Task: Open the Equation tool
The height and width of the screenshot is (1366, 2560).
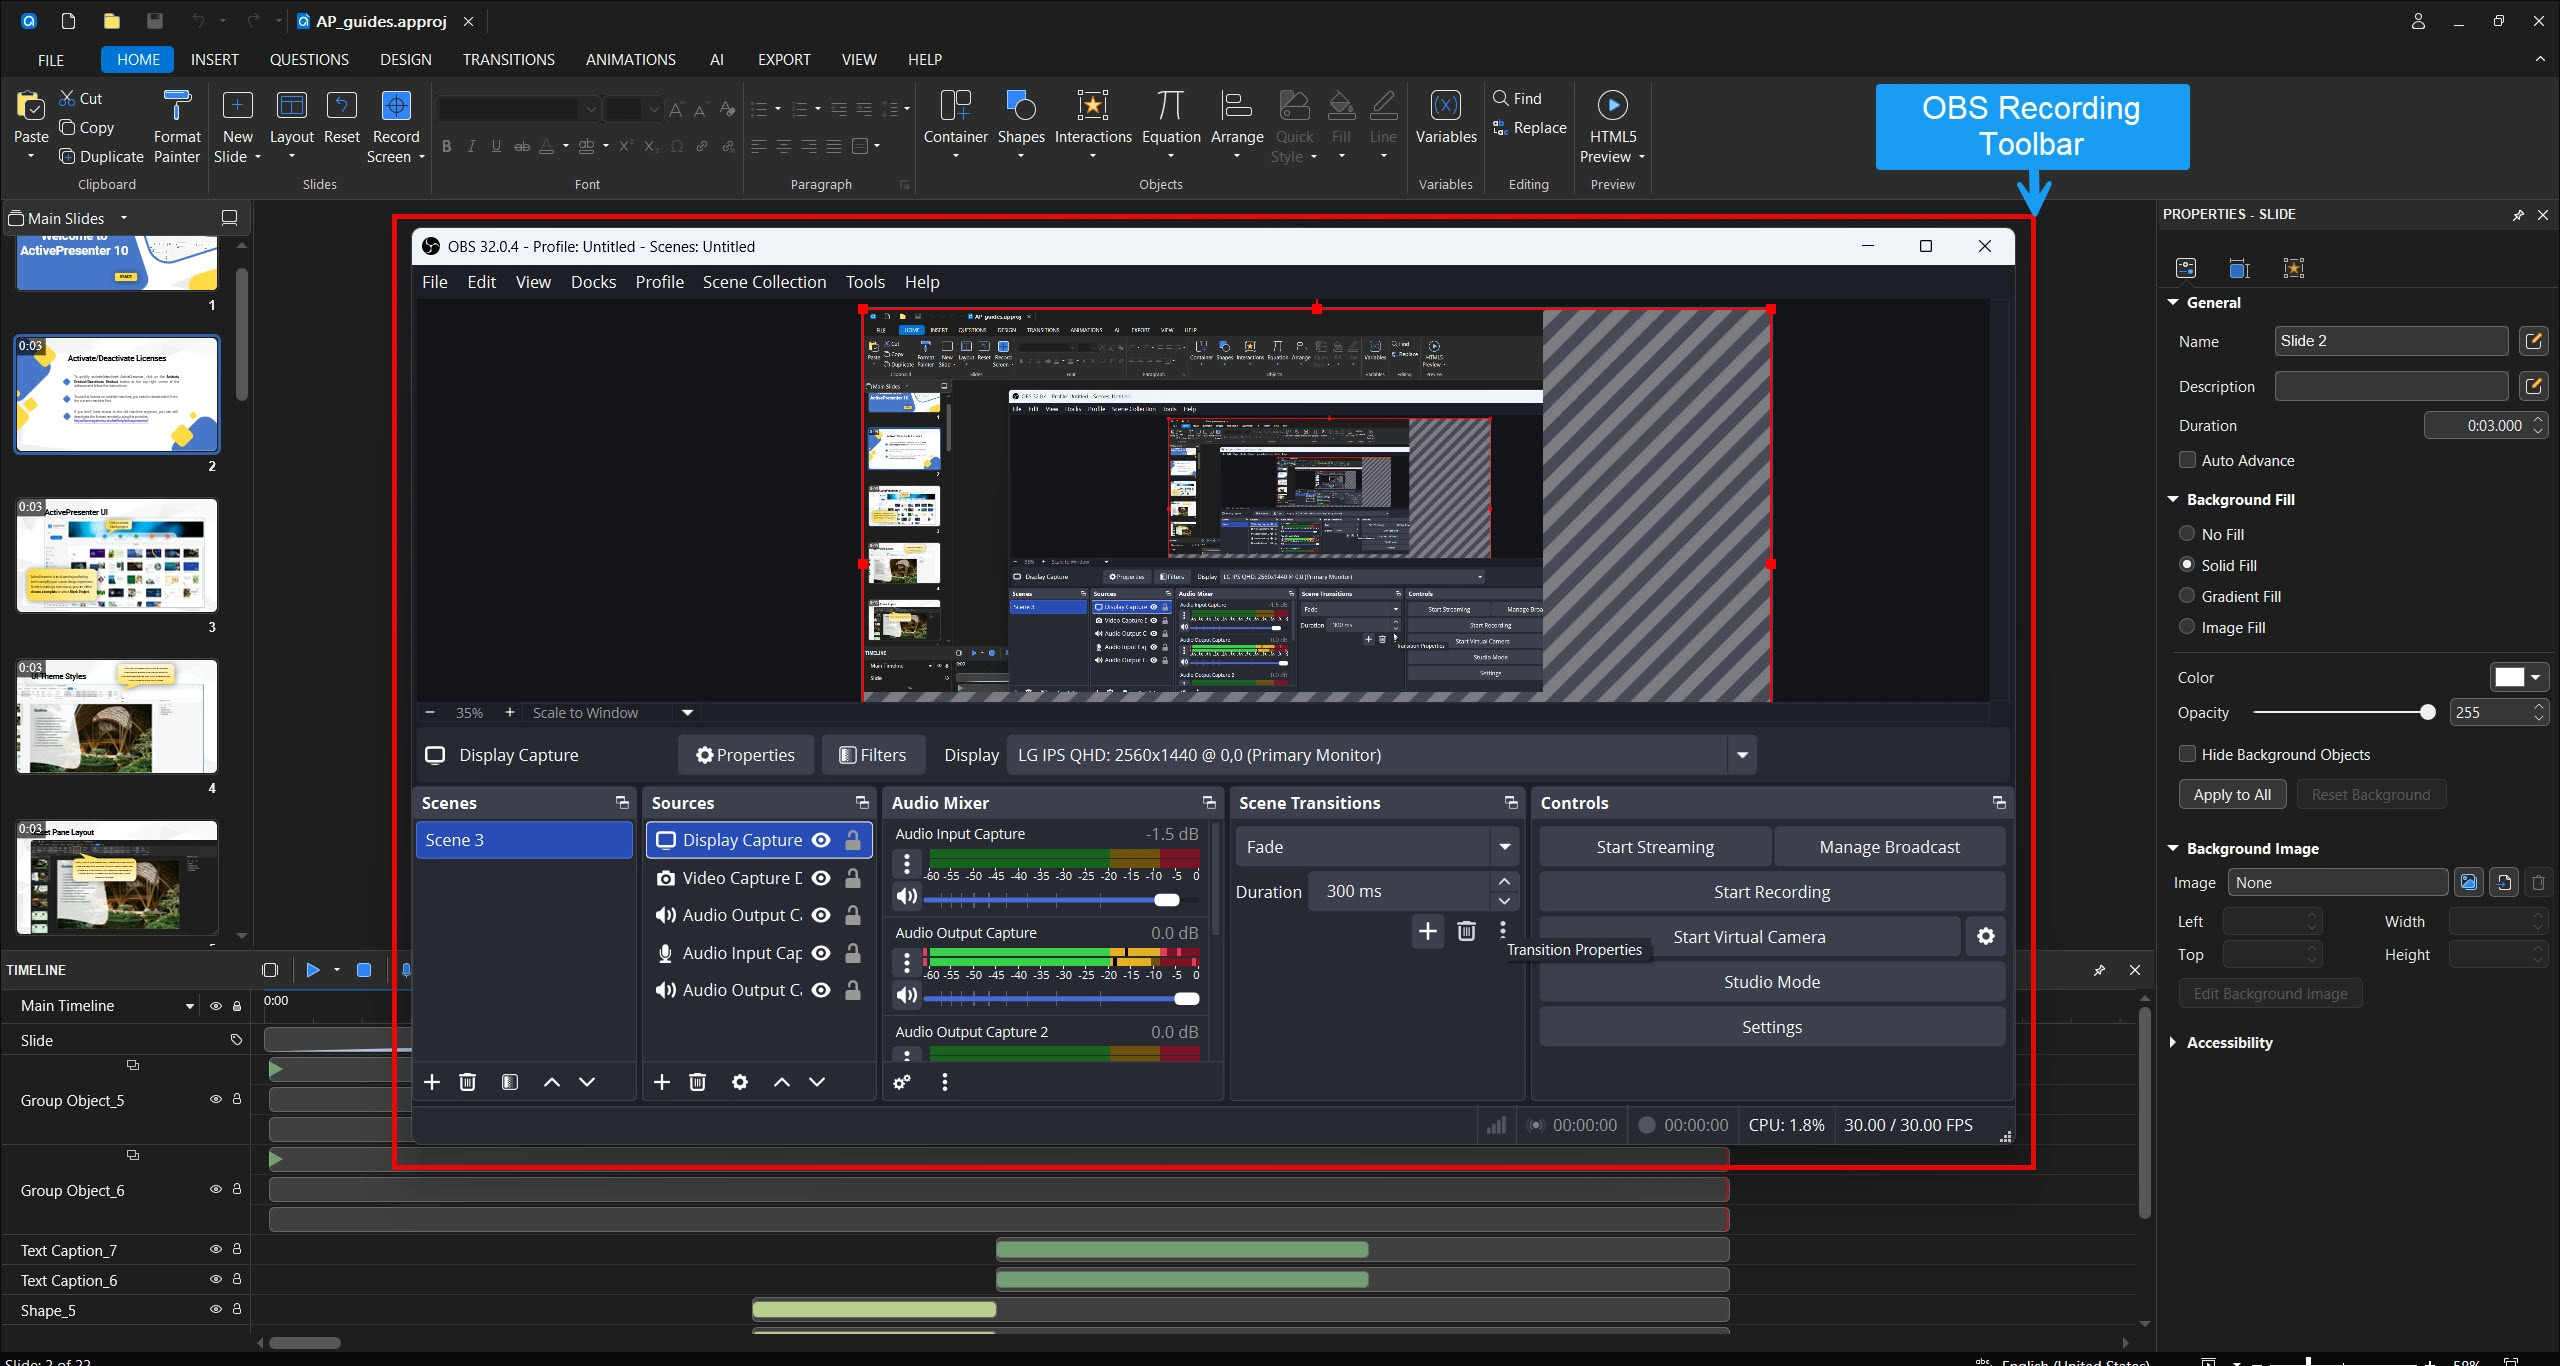Action: pyautogui.click(x=1170, y=107)
